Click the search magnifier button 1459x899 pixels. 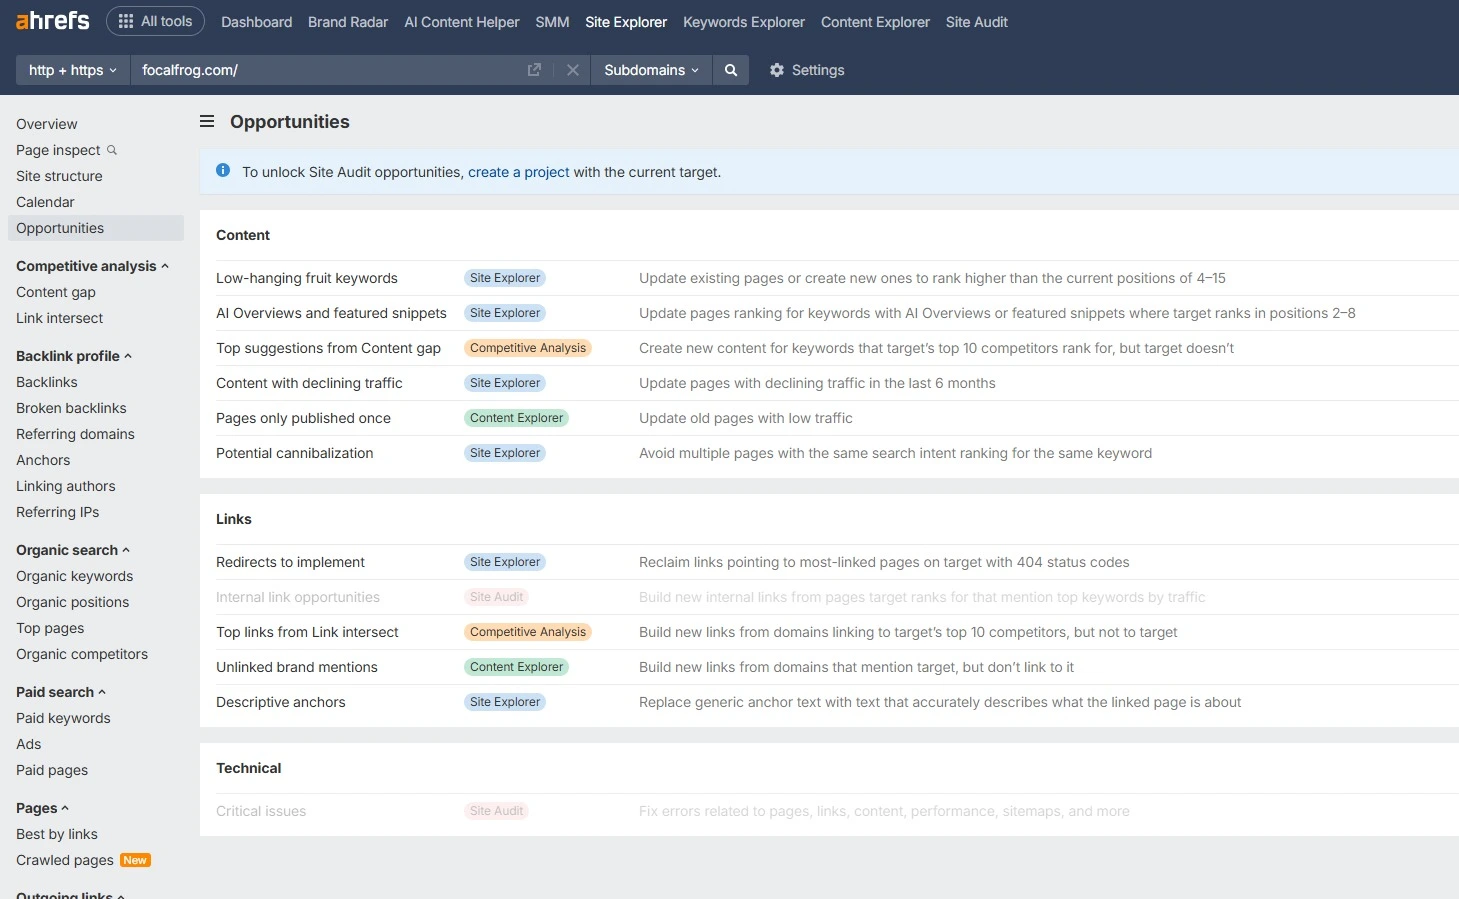tap(731, 70)
